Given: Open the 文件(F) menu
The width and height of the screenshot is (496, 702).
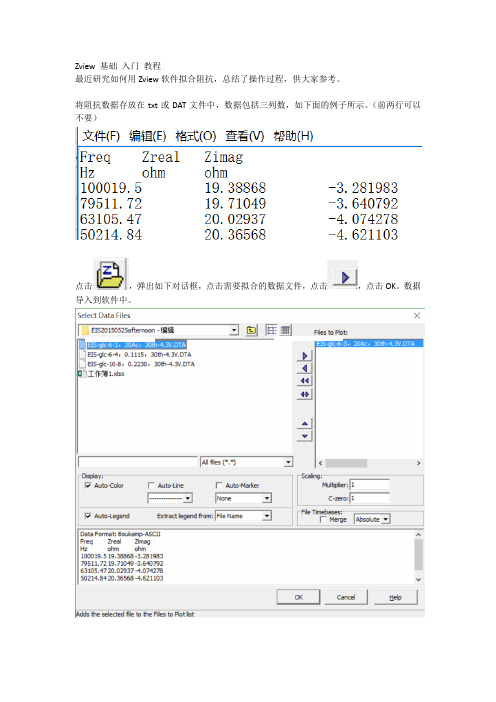Looking at the screenshot, I should [101, 136].
